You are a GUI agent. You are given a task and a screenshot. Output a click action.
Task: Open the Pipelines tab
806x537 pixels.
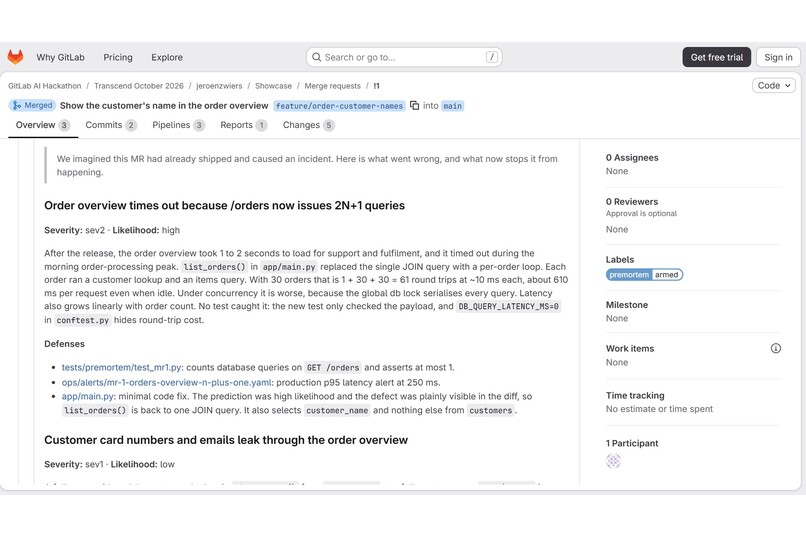[178, 125]
